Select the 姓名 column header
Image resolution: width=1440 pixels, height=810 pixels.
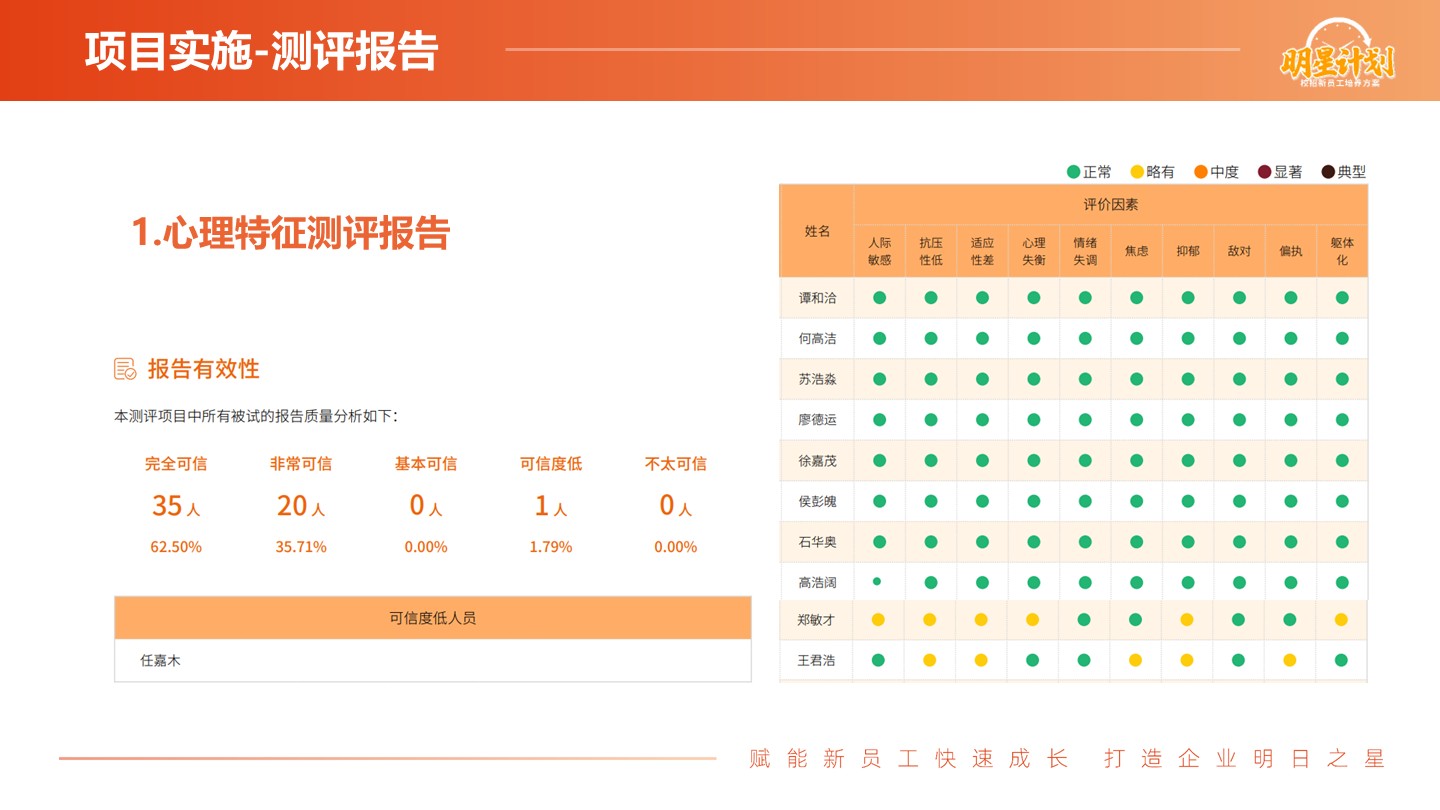point(817,231)
